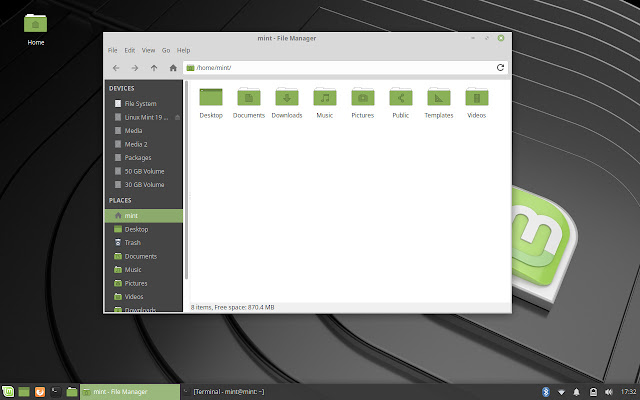This screenshot has height=400, width=640.
Task: Go forward with the right arrow button
Action: 135,68
